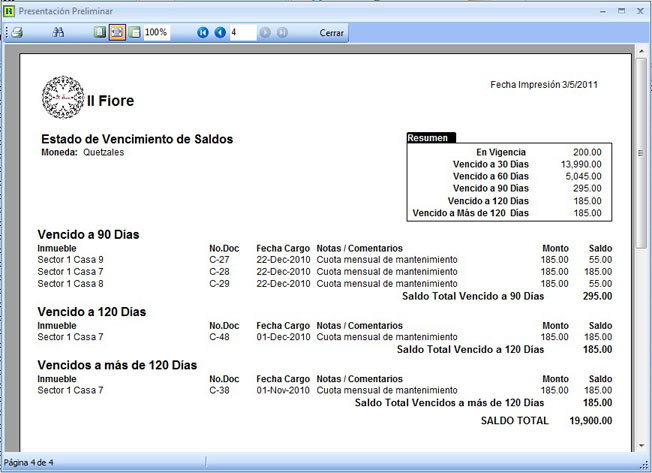Image resolution: width=652 pixels, height=473 pixels.
Task: Go to the previous page
Action: coord(220,32)
